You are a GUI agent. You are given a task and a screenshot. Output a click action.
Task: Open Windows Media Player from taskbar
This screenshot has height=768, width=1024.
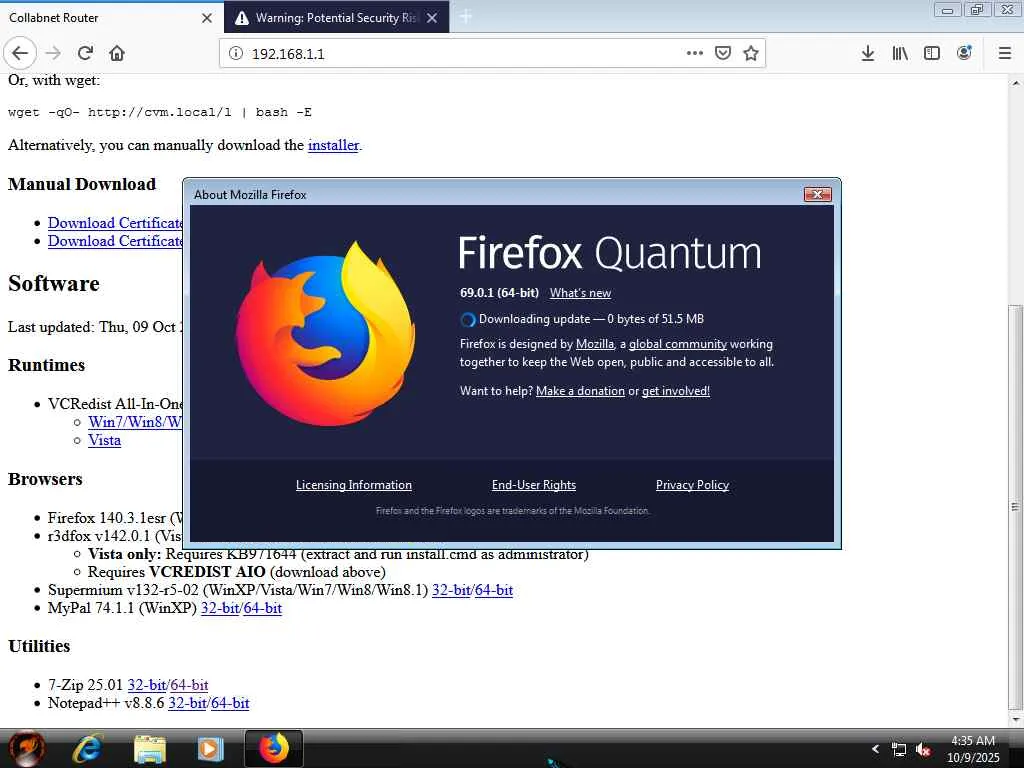point(210,749)
